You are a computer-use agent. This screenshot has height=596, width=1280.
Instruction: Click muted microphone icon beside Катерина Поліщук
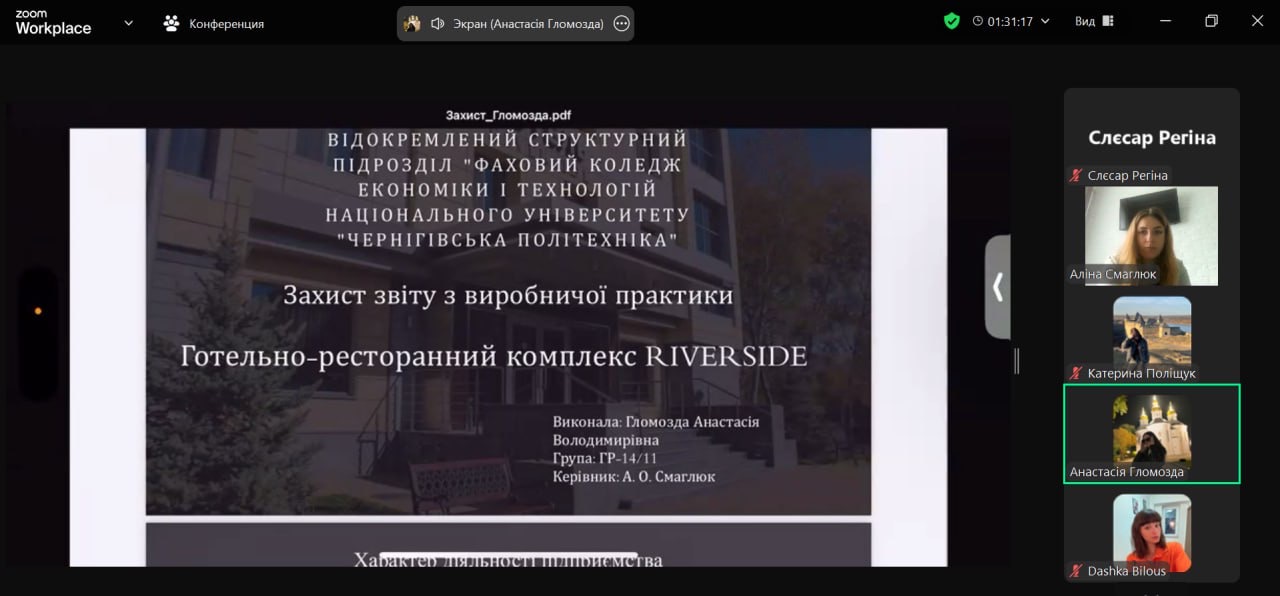[x=1076, y=373]
